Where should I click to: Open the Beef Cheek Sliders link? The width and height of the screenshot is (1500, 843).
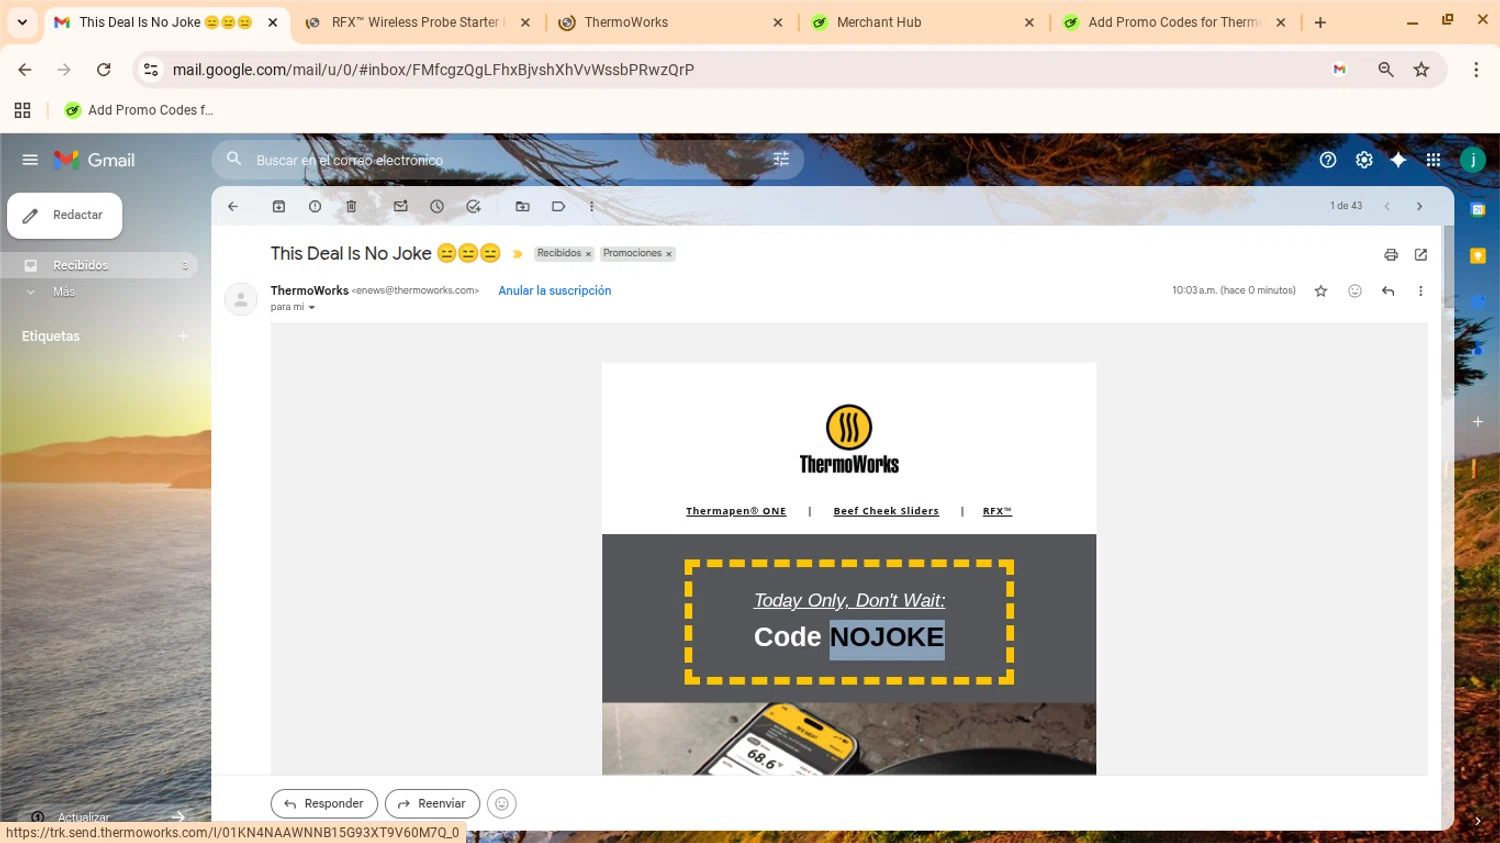pyautogui.click(x=886, y=511)
